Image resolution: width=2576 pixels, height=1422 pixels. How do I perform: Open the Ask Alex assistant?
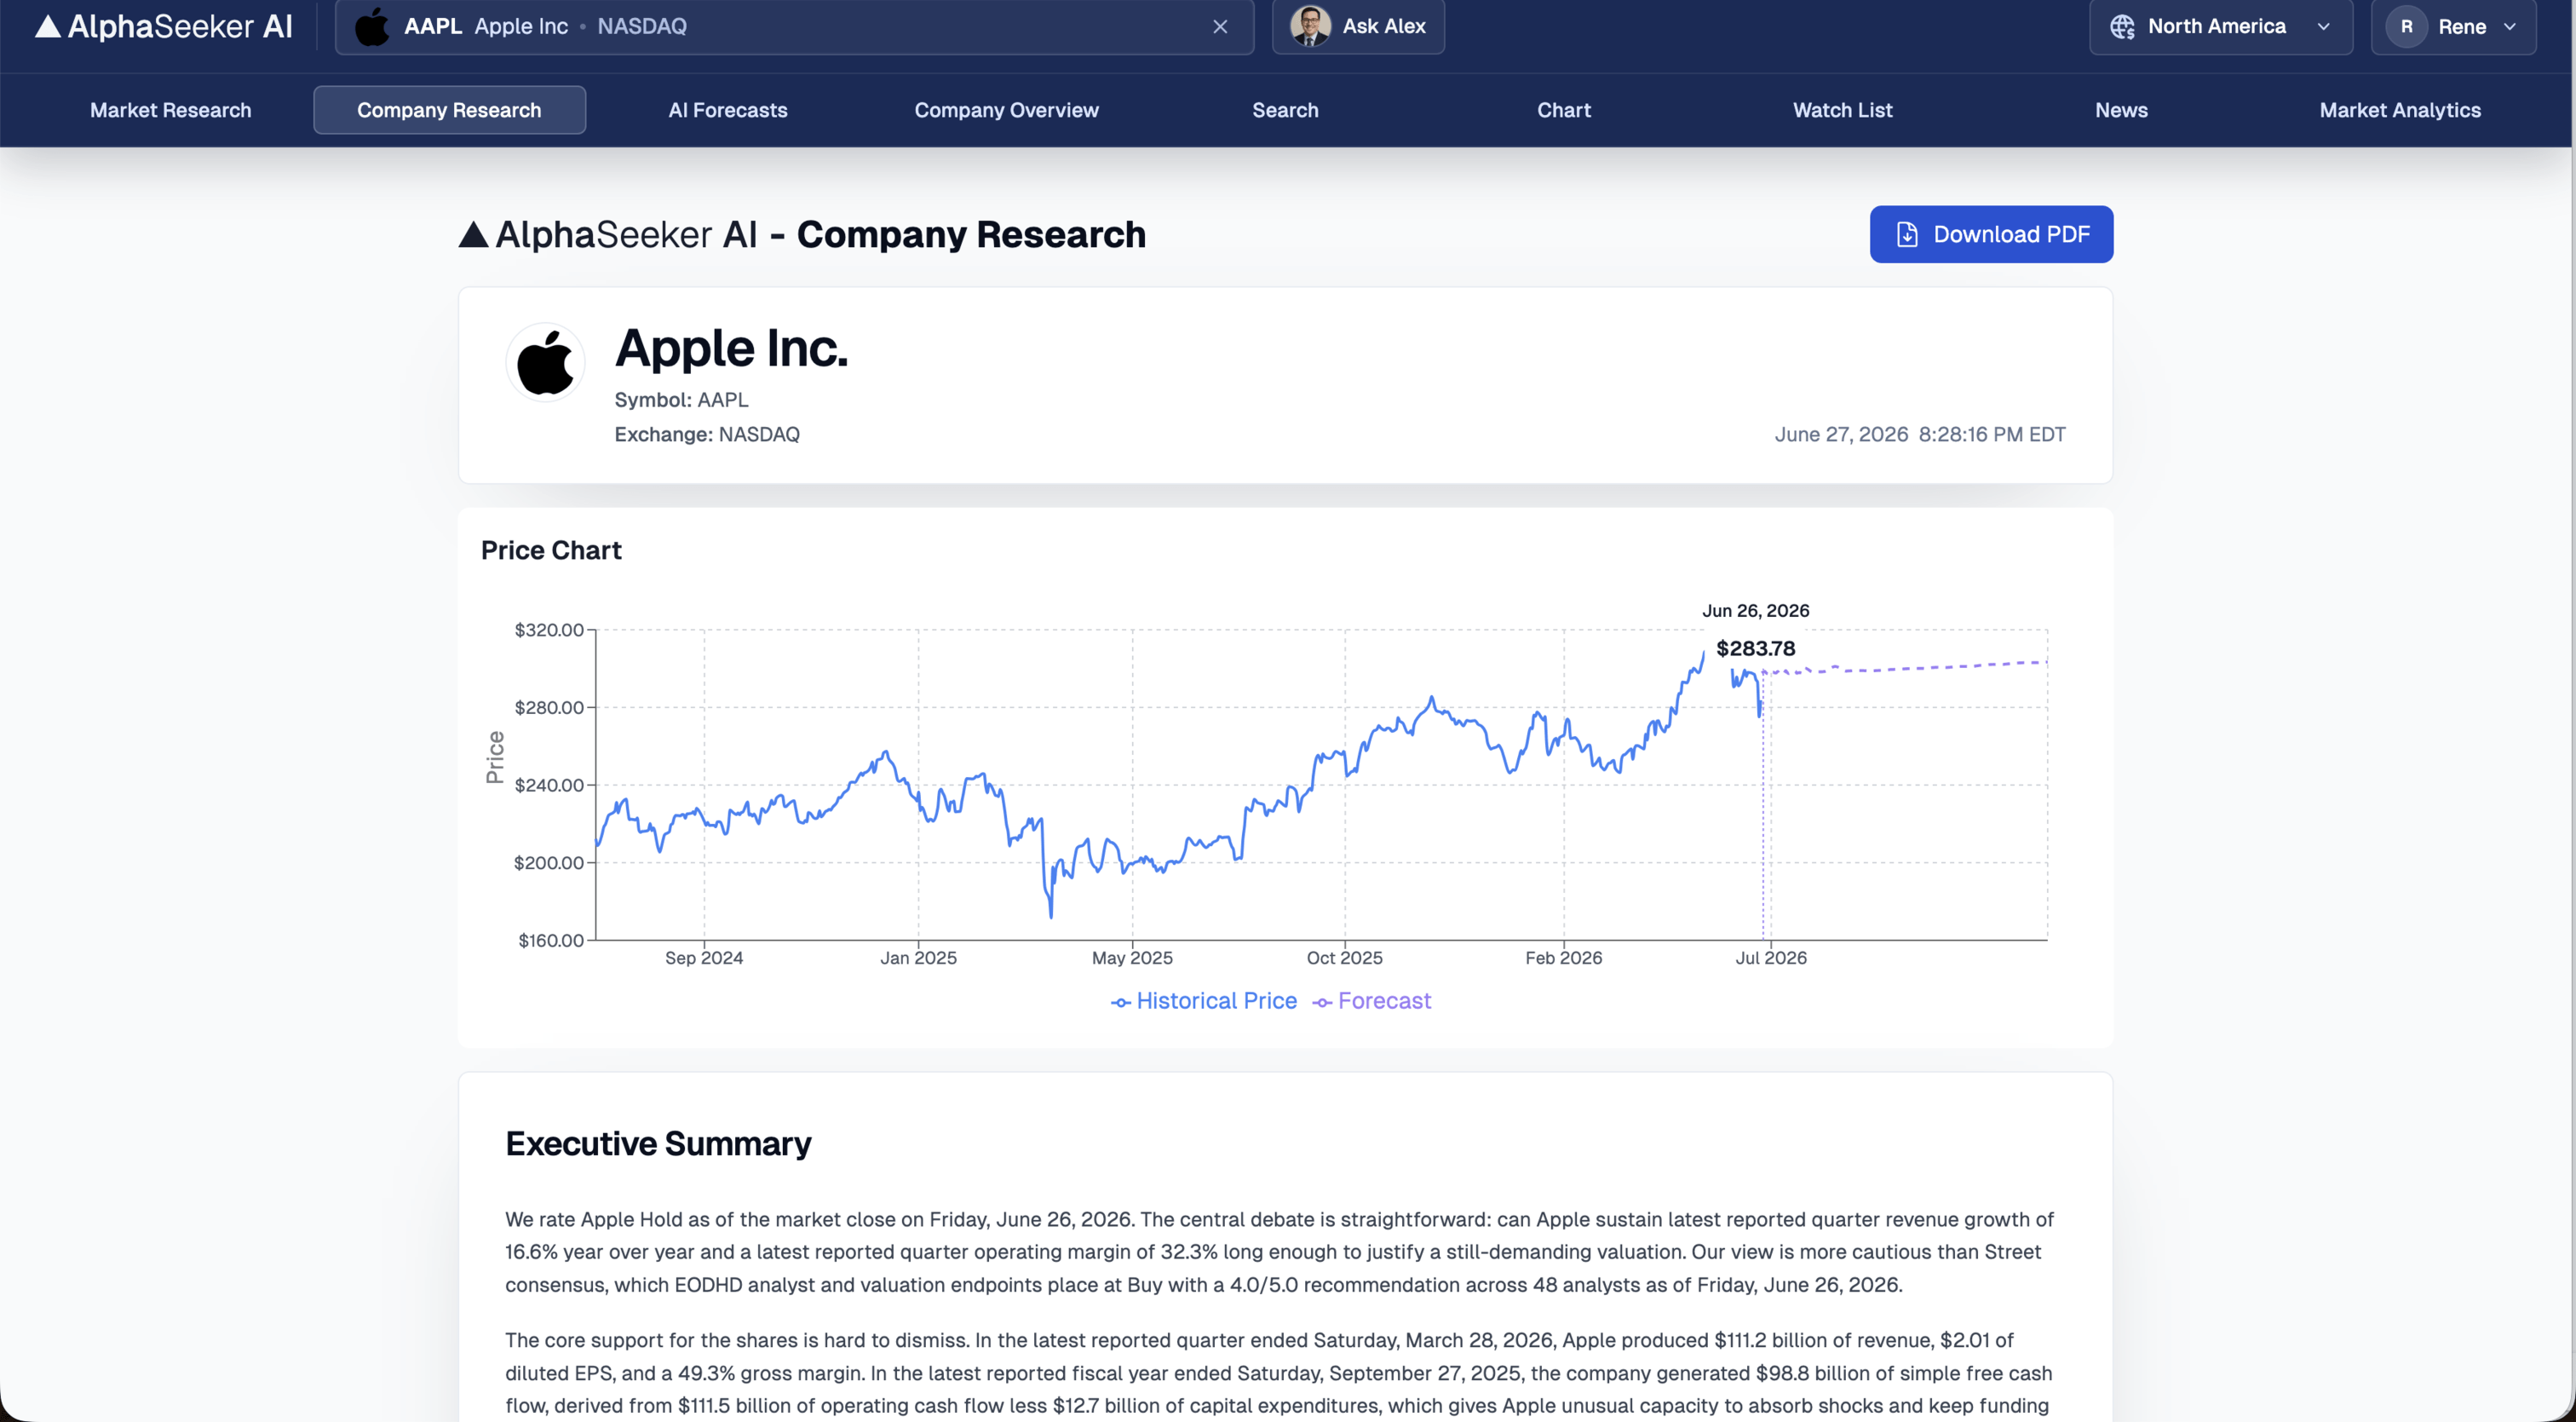click(1358, 26)
